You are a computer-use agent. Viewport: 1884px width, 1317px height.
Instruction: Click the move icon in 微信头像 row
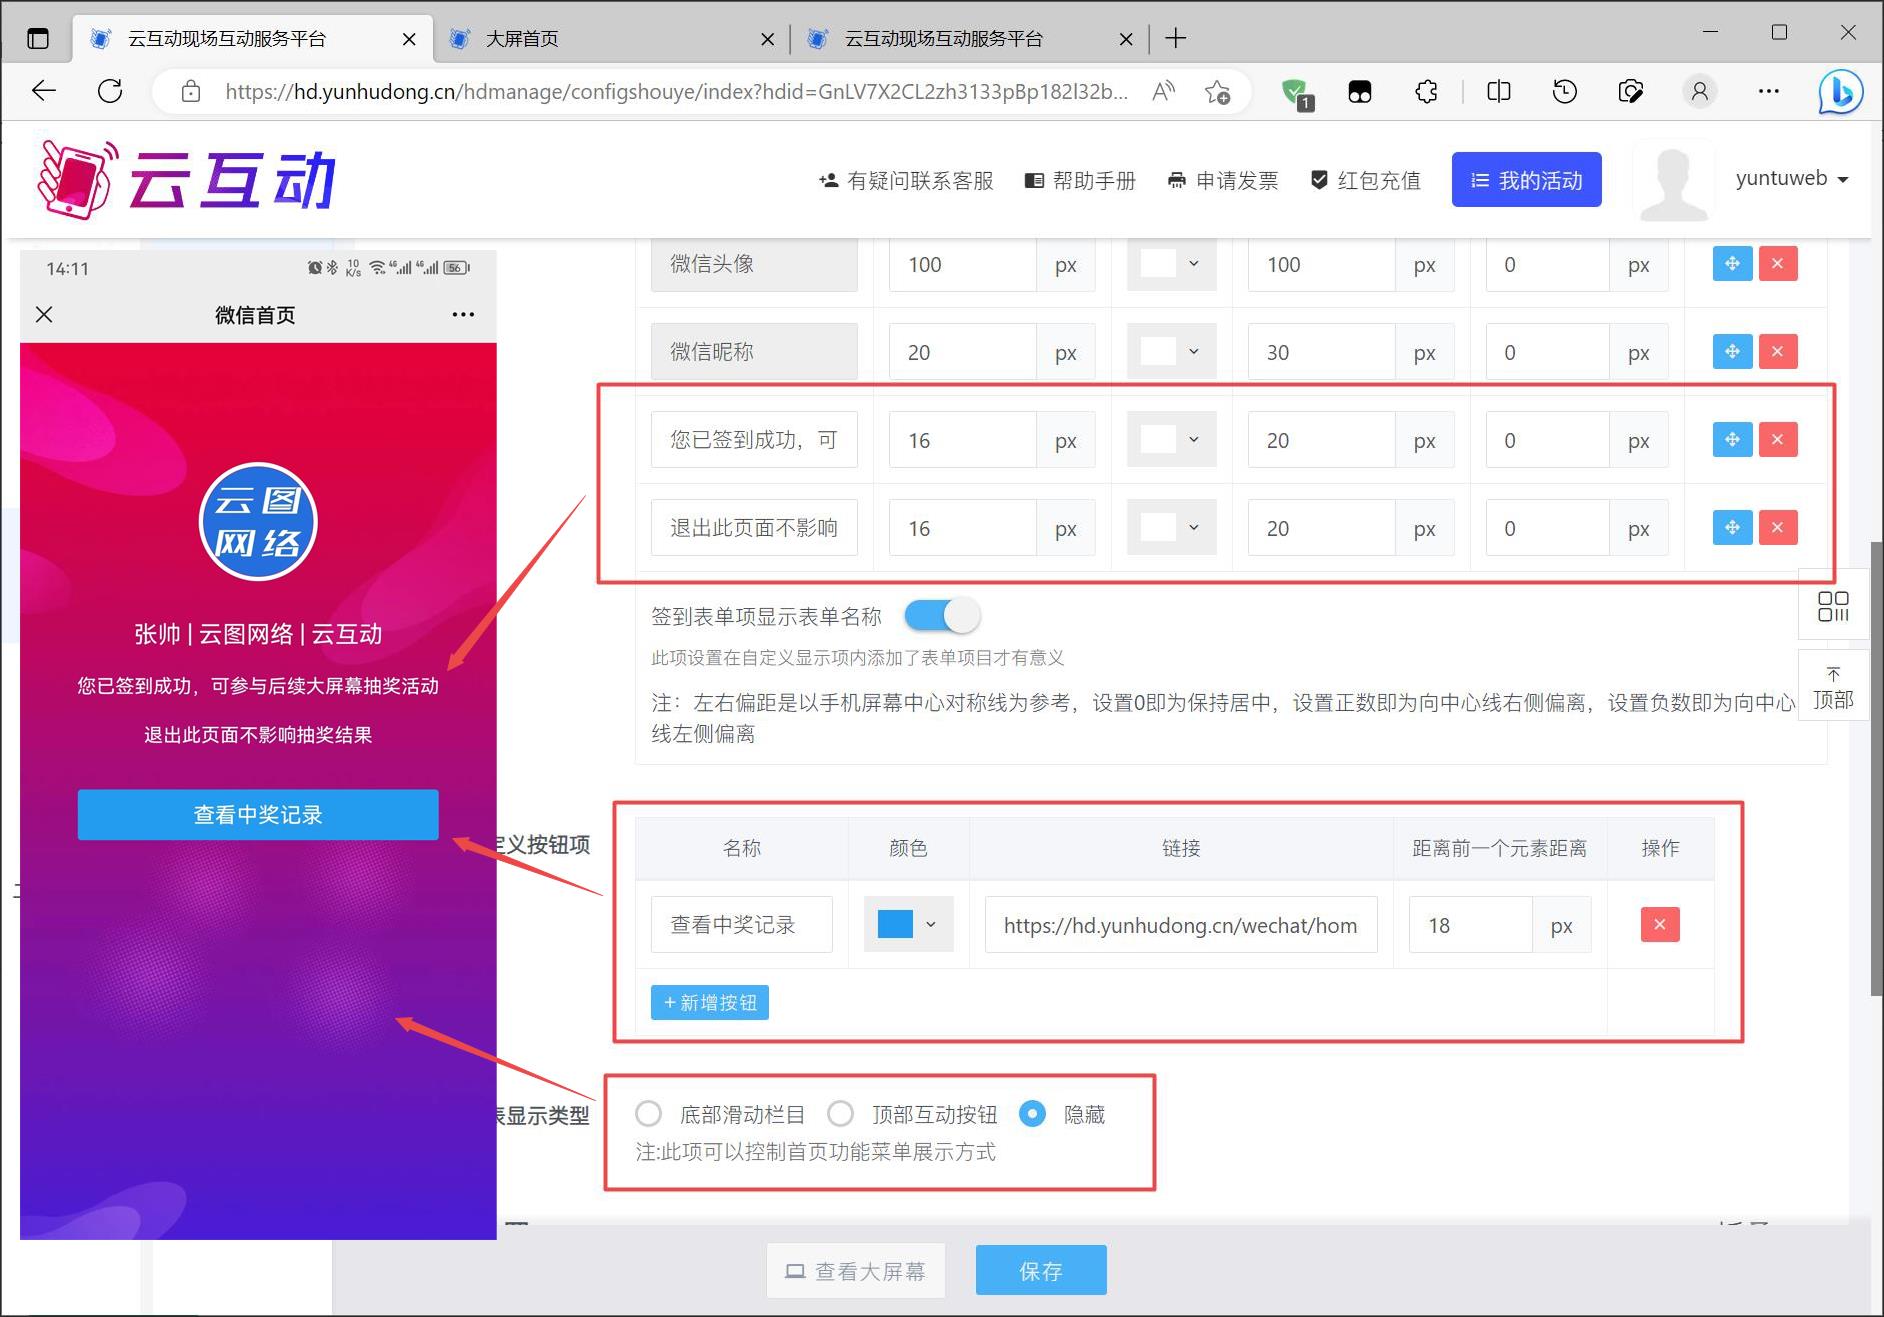tap(1732, 264)
